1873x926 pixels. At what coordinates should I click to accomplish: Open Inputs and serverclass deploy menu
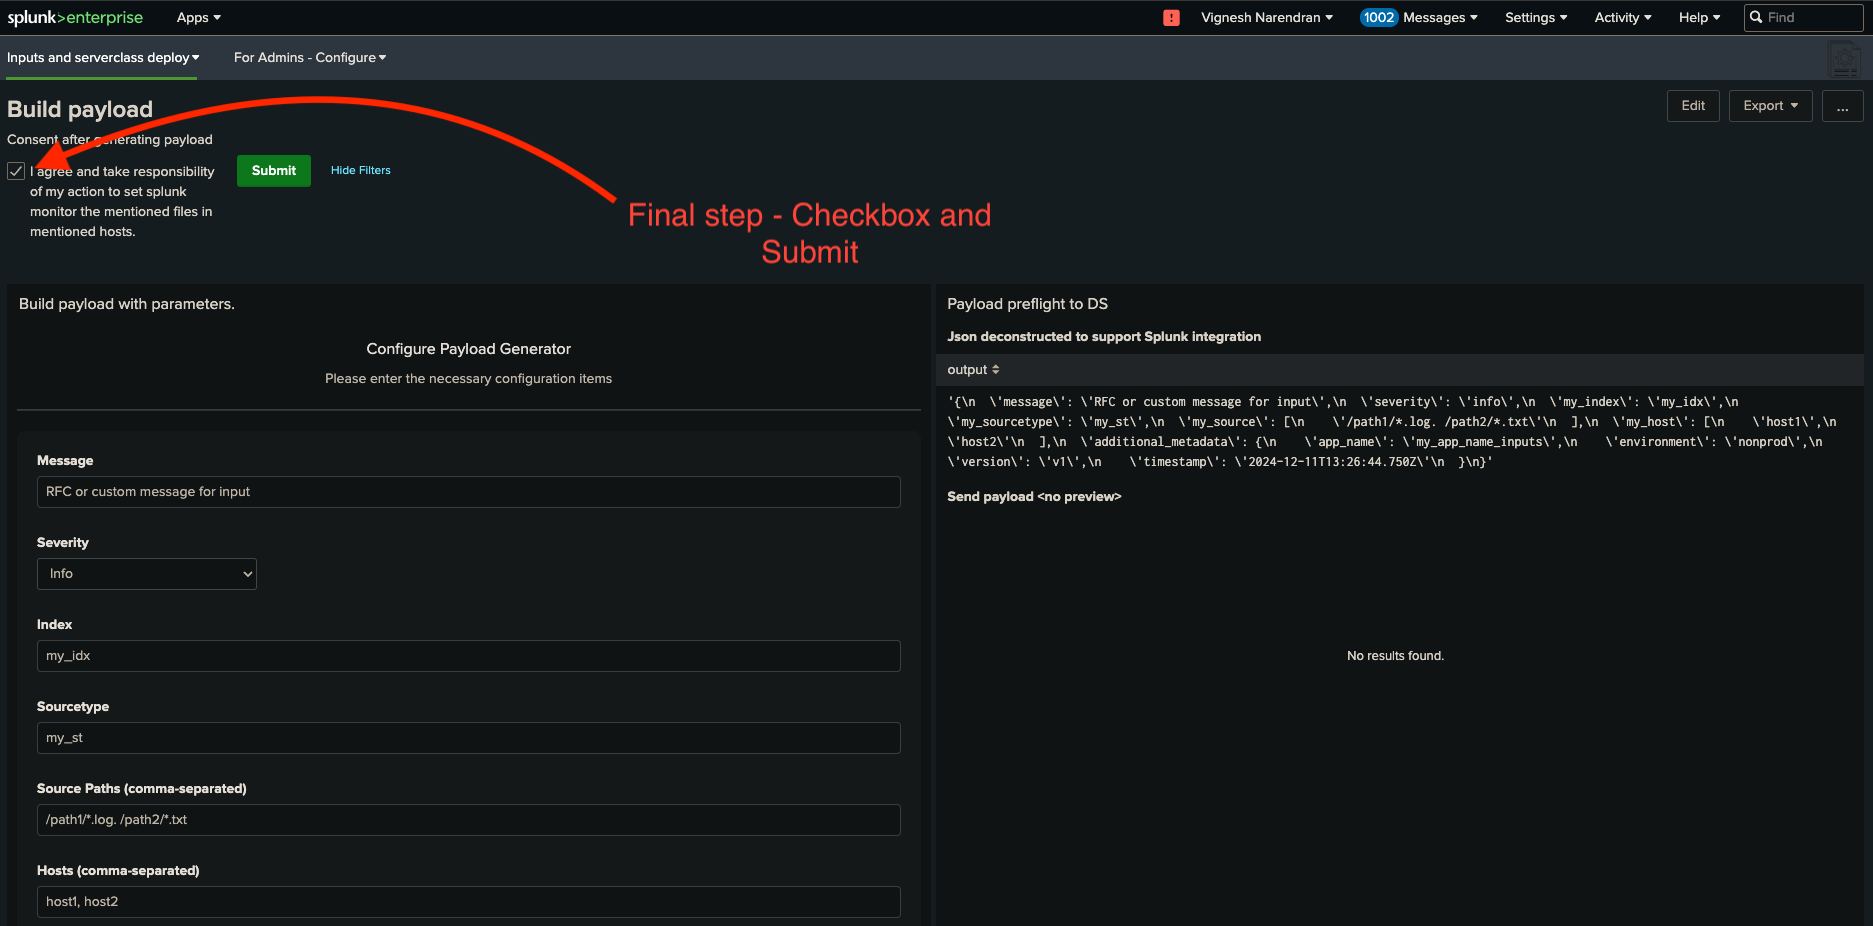tap(102, 58)
